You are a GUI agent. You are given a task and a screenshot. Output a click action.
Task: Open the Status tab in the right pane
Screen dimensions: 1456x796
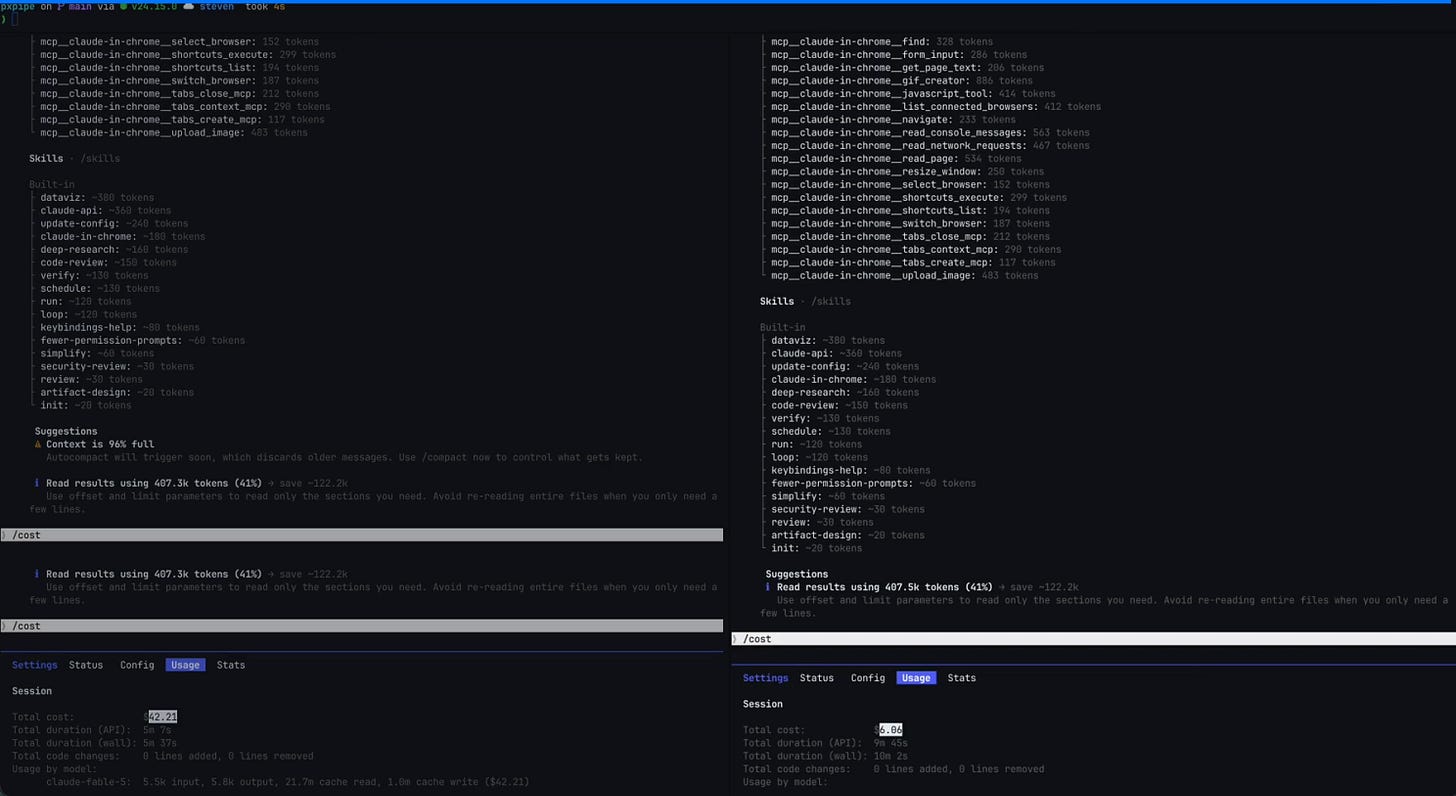point(817,678)
